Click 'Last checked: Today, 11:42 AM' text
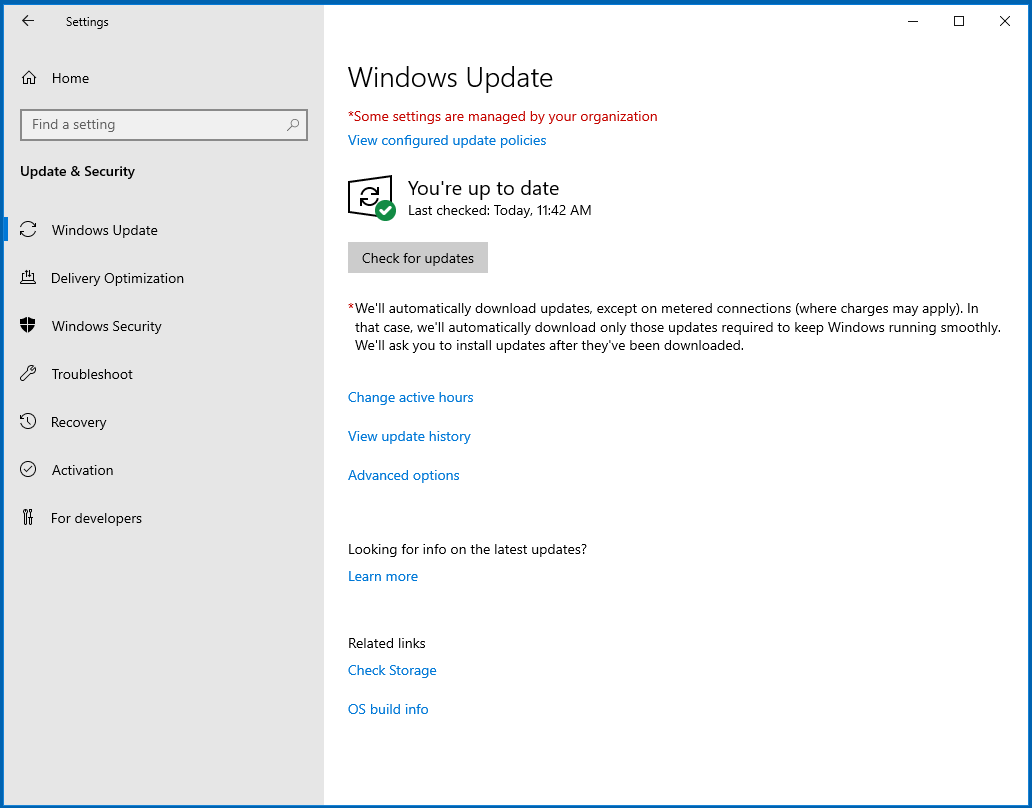 pyautogui.click(x=500, y=211)
